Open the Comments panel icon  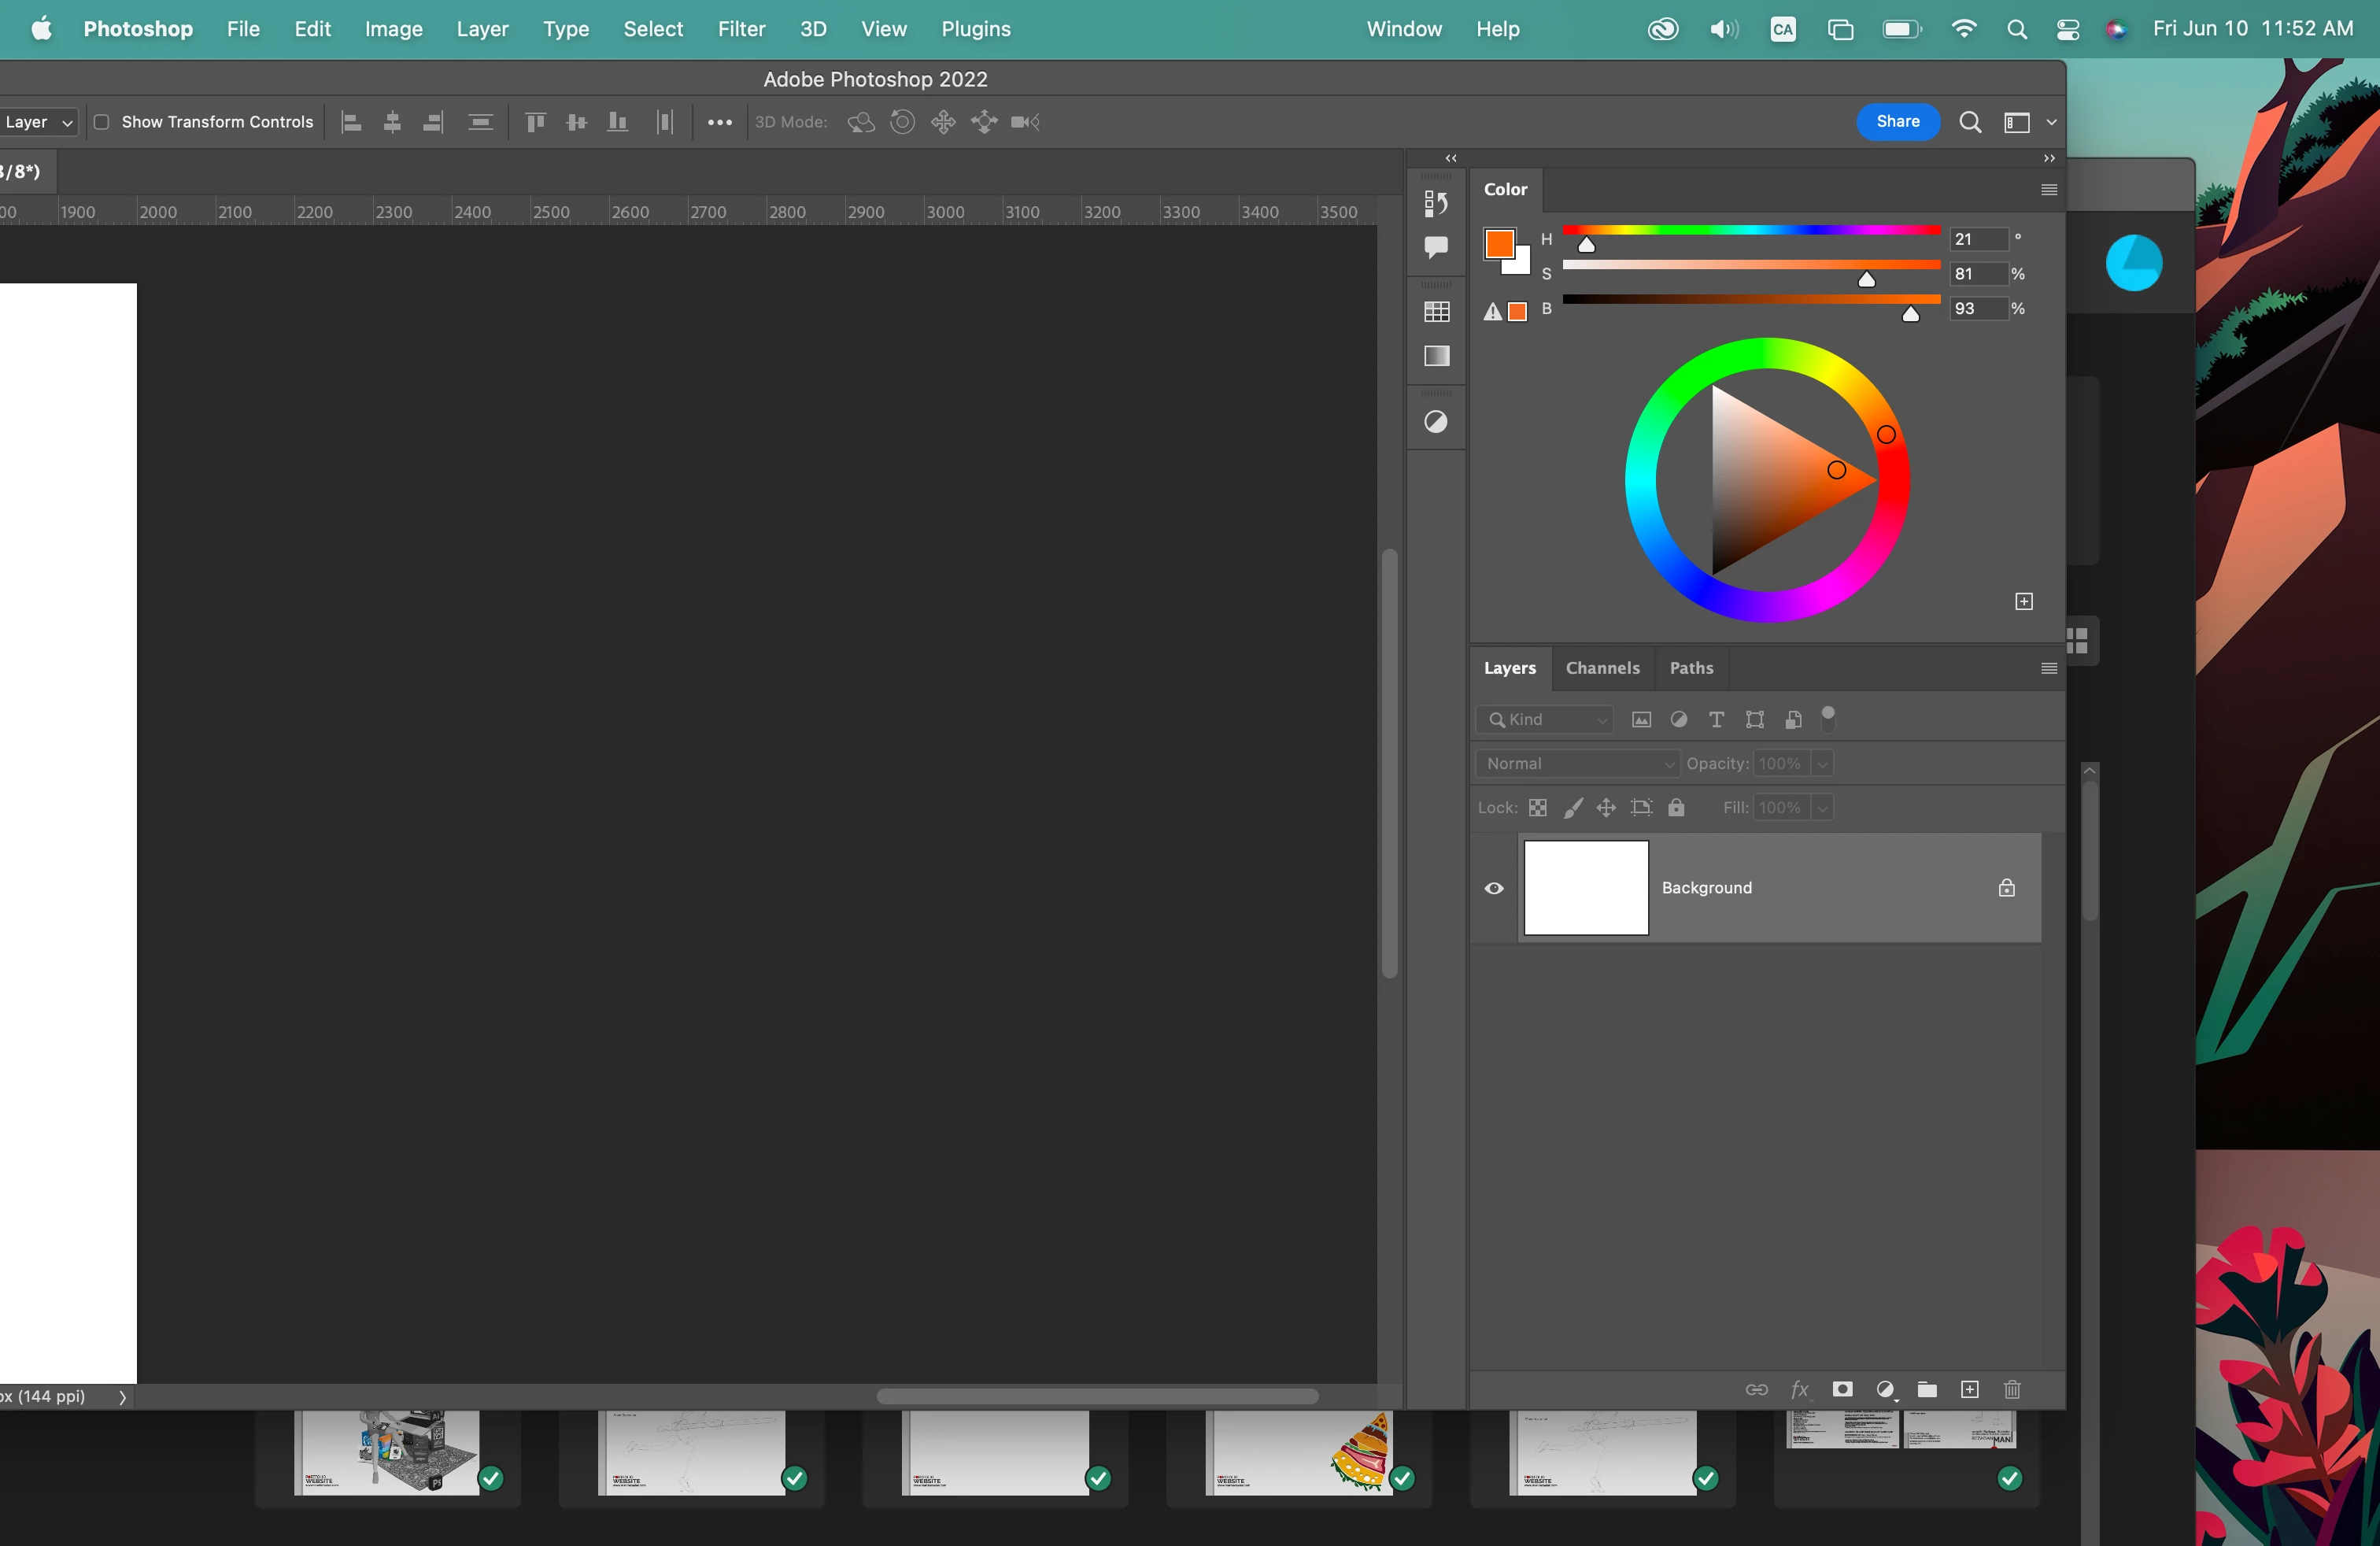pyautogui.click(x=1436, y=246)
